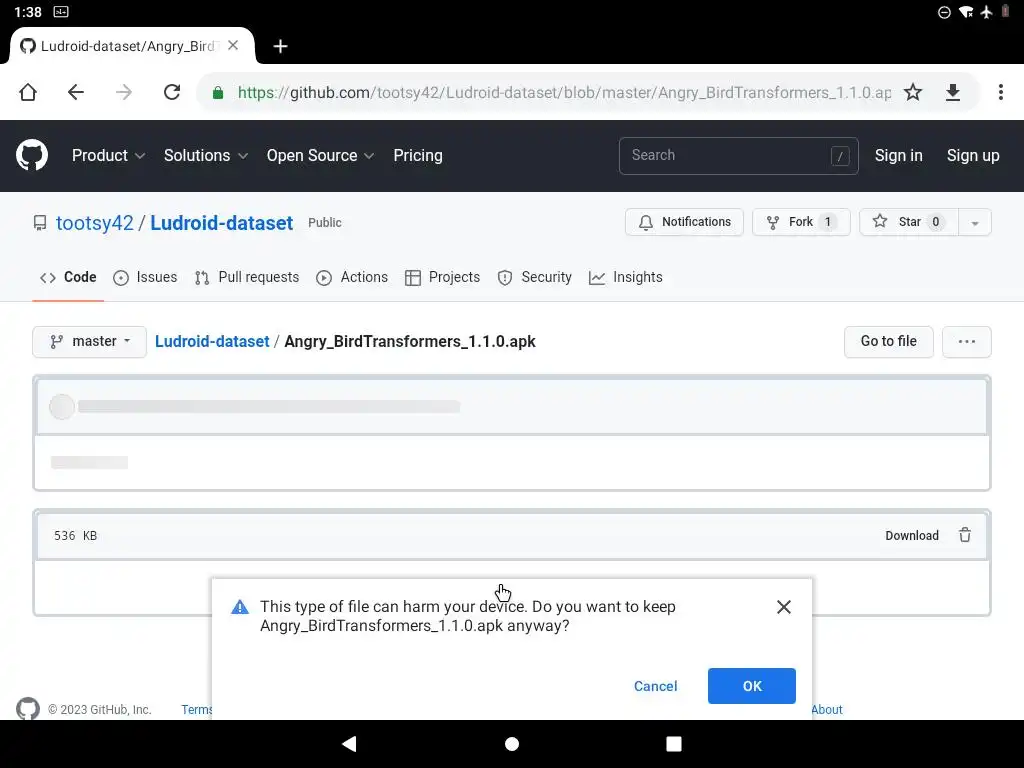Switch to the Security tab
1024x768 pixels.
534,278
